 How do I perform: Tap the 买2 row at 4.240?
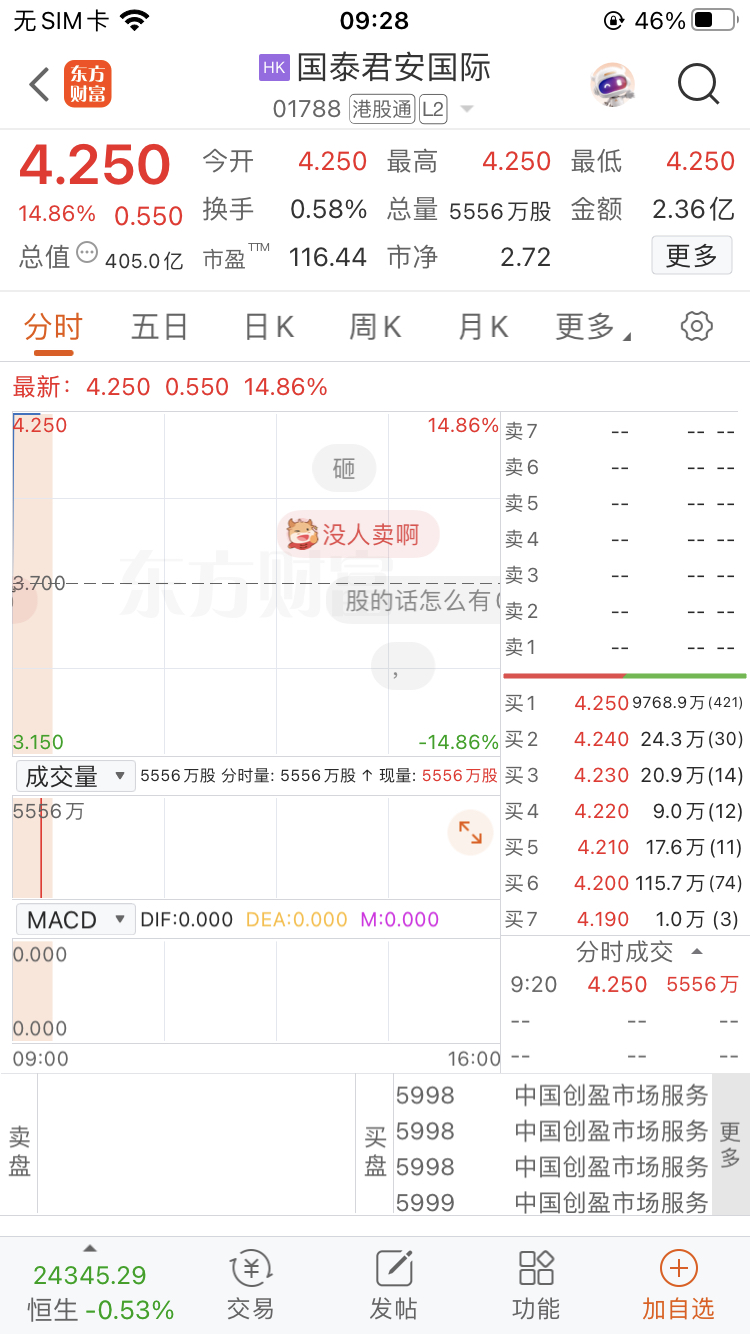[625, 739]
